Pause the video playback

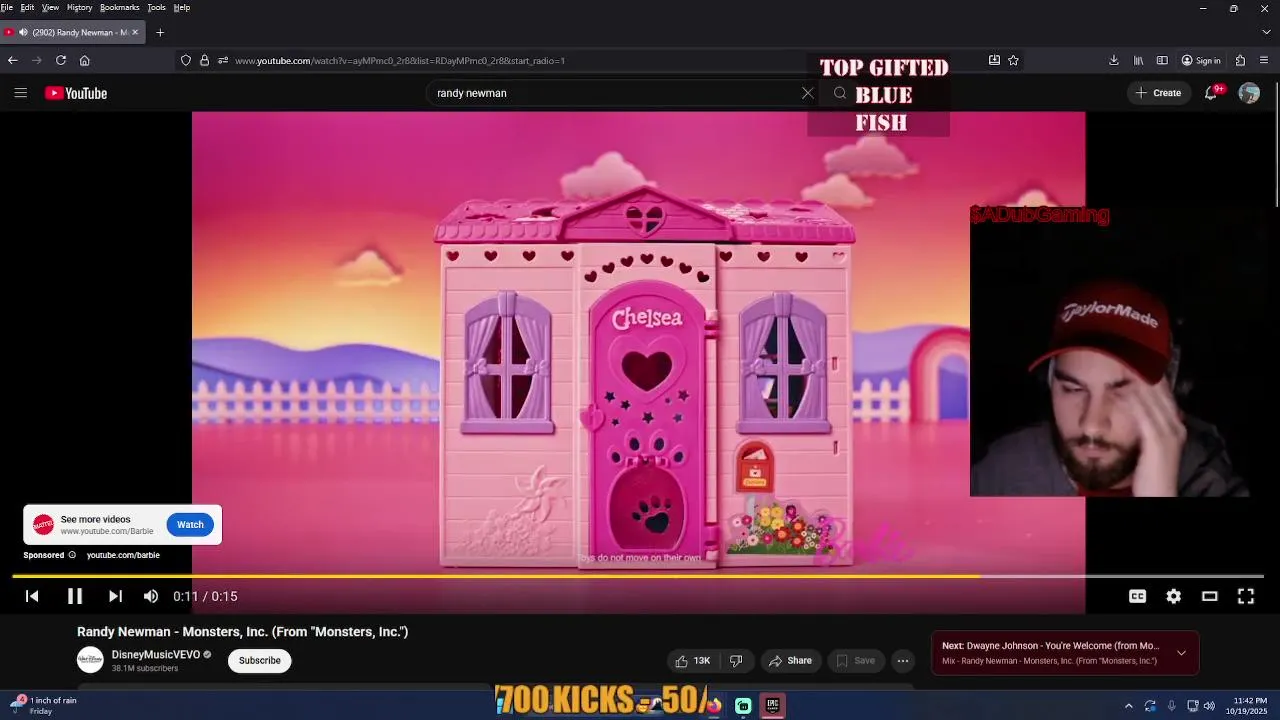pyautogui.click(x=74, y=596)
